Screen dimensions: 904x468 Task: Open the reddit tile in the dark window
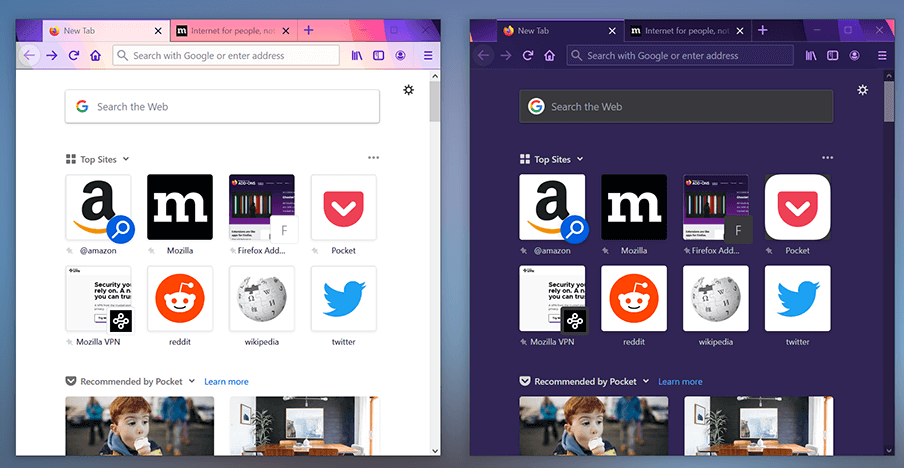click(x=634, y=299)
